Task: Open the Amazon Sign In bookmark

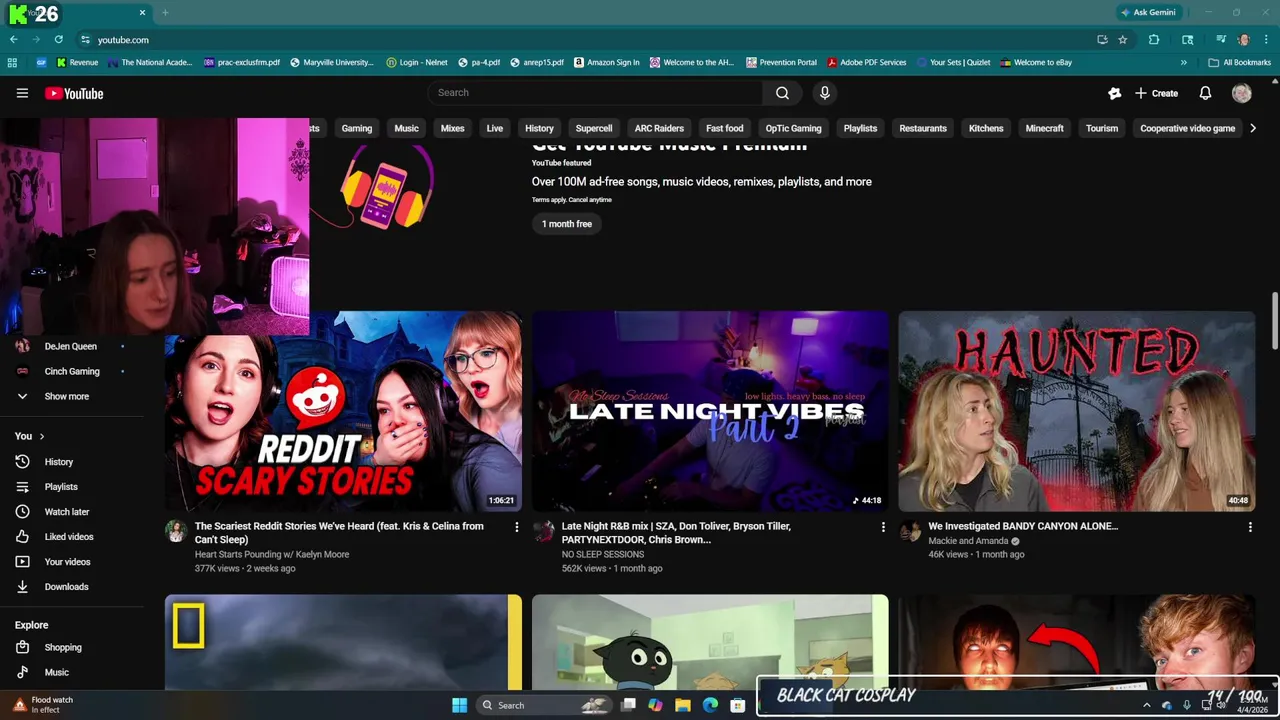Action: click(607, 62)
